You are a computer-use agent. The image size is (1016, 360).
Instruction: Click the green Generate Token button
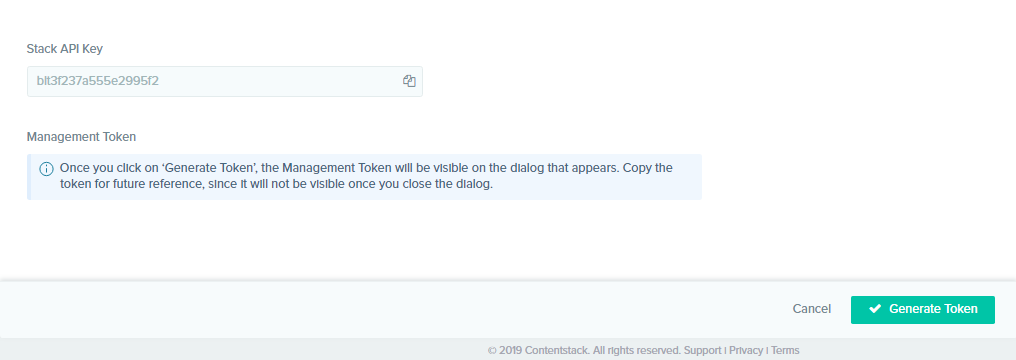(x=923, y=309)
